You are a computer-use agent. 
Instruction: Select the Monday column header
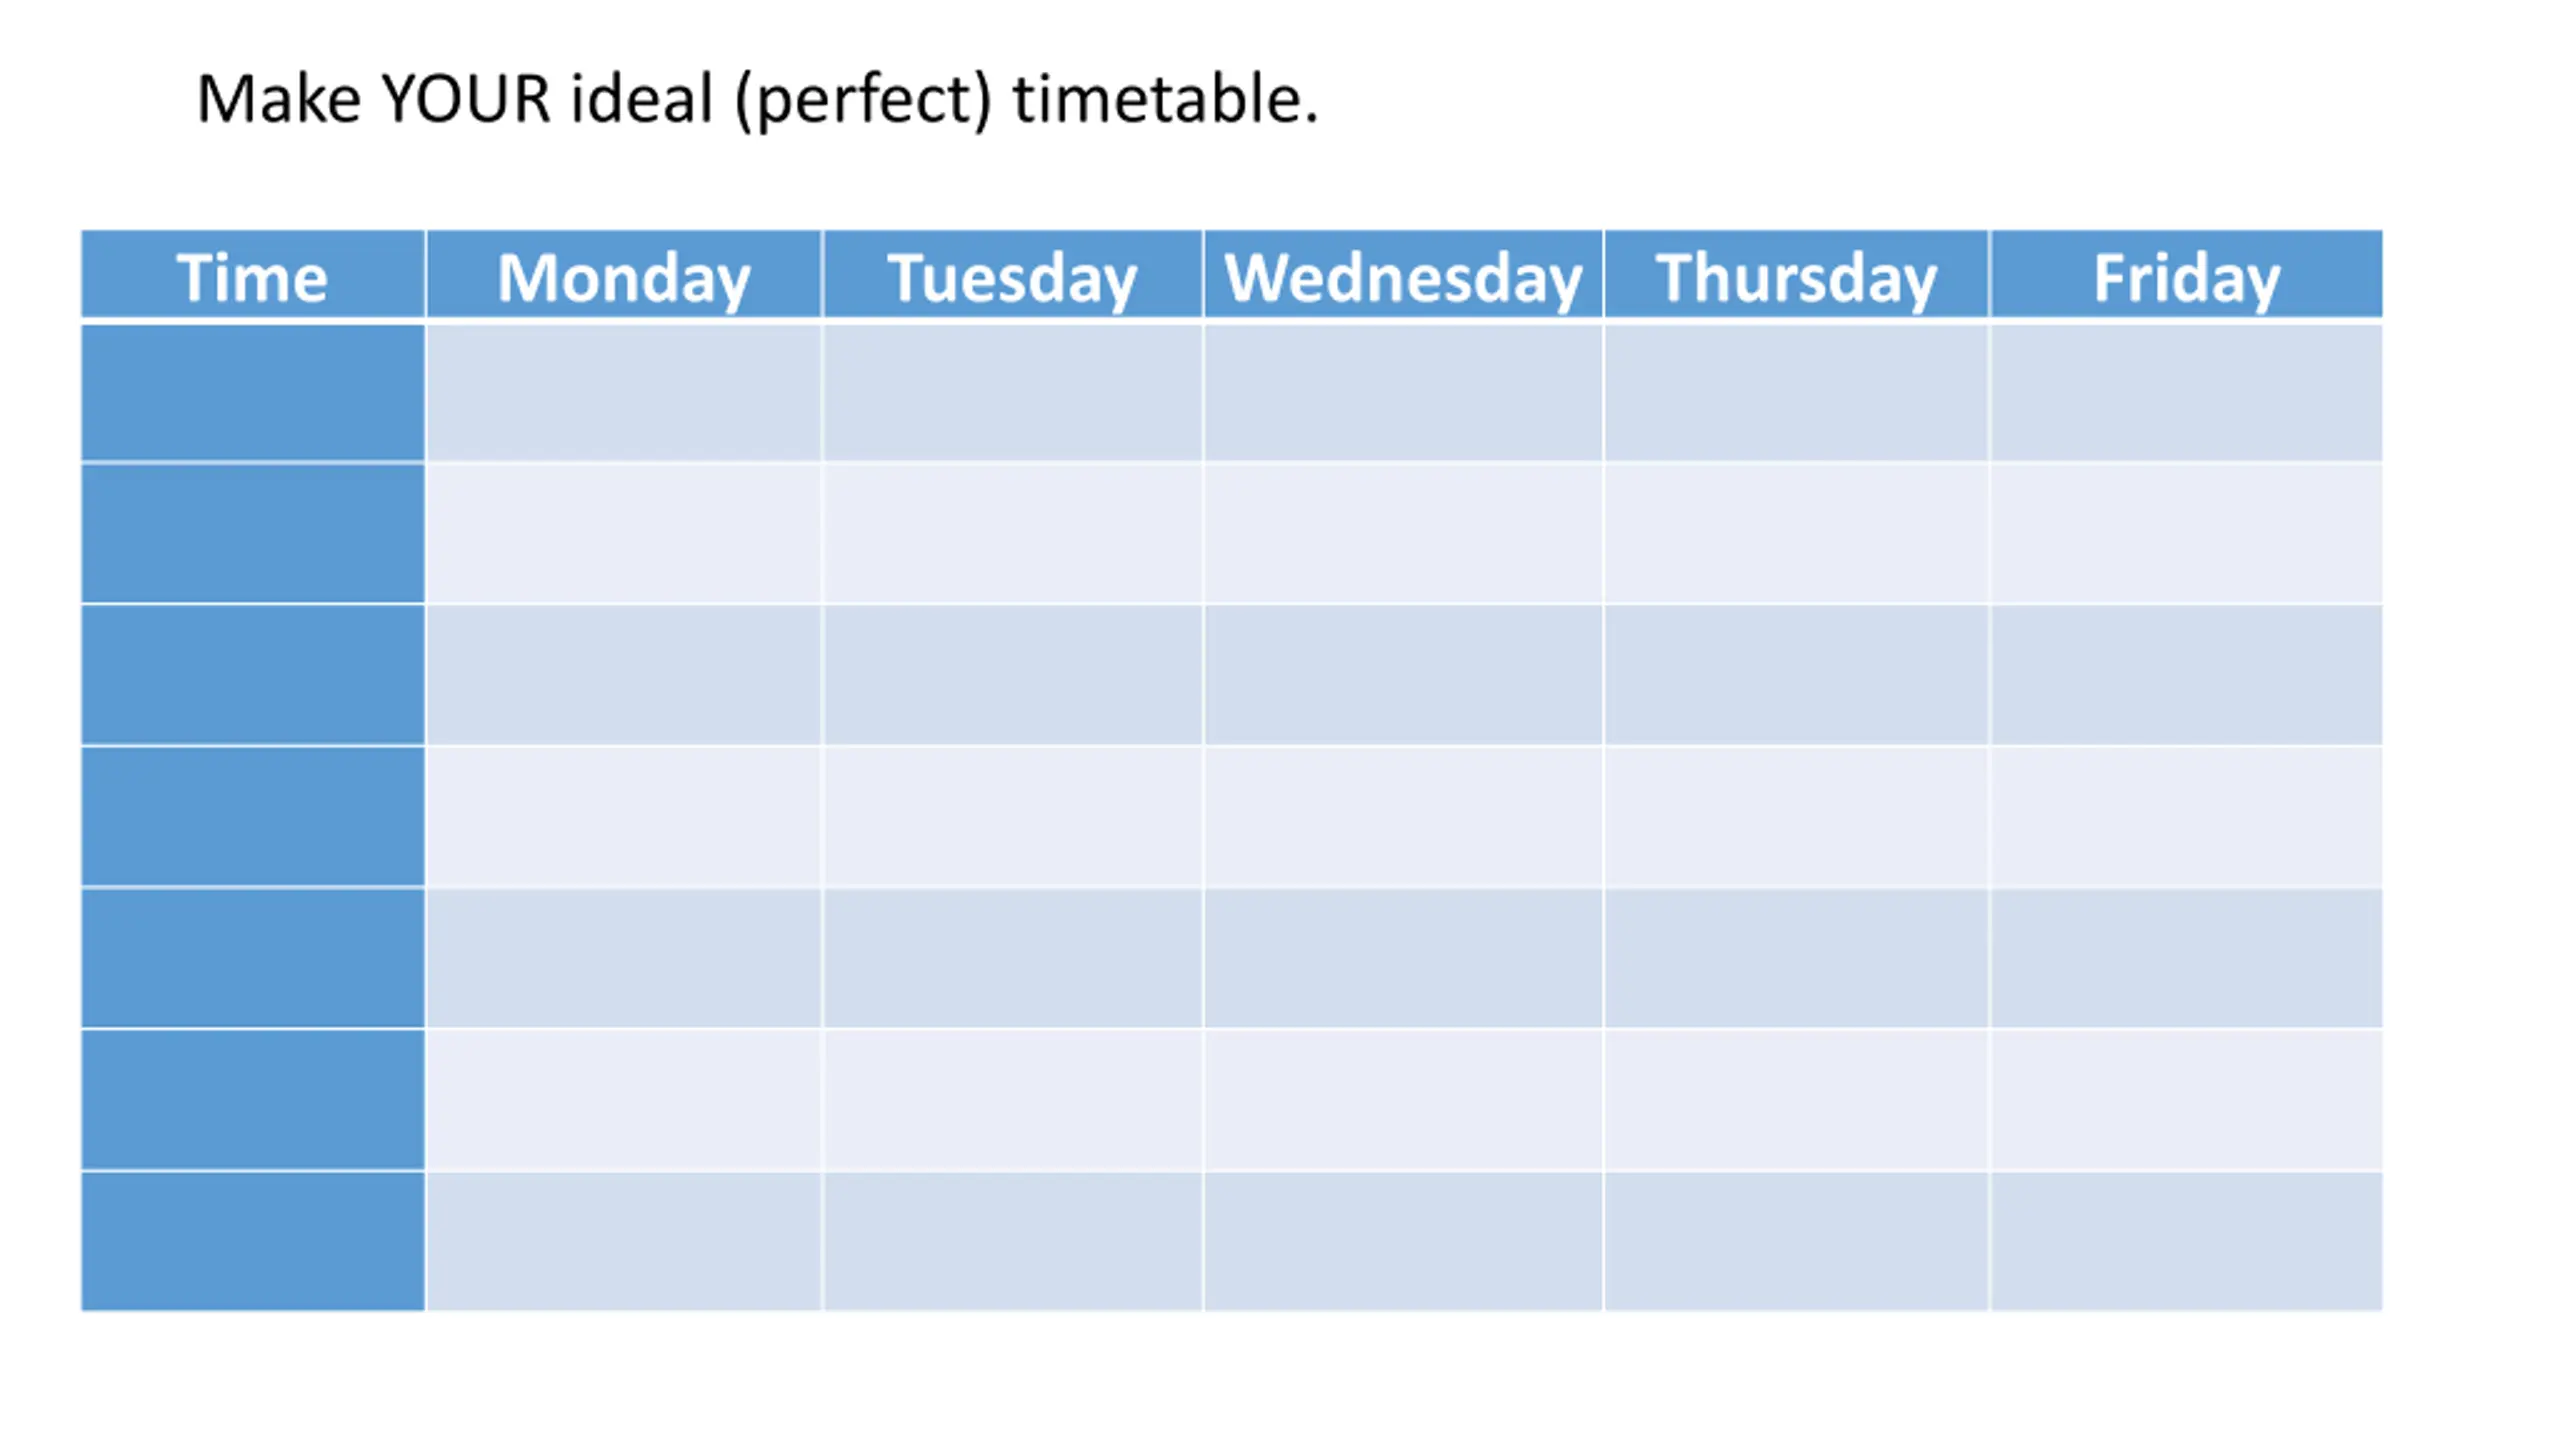pos(623,275)
